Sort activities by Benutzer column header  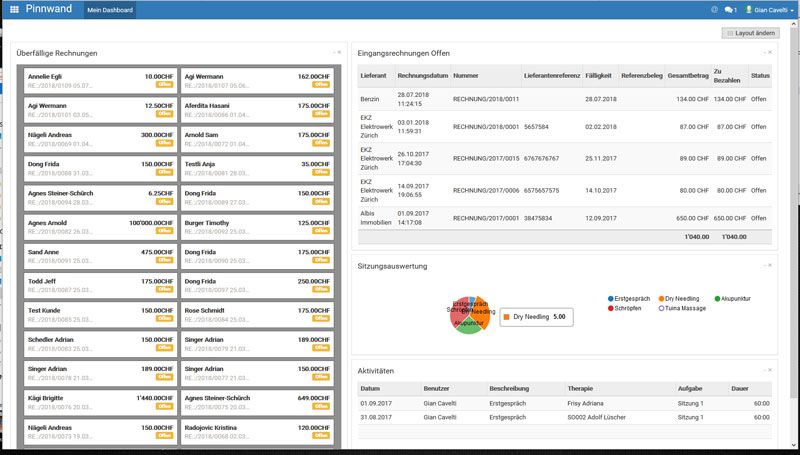point(436,389)
